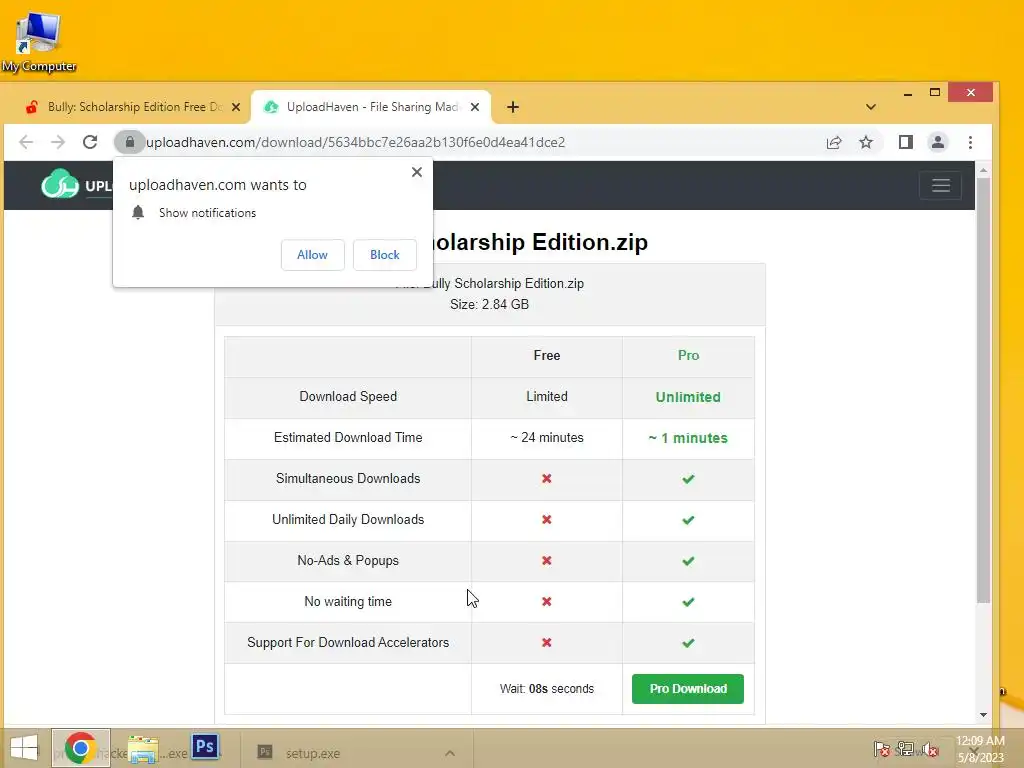
Task: Open My Computer desktop shortcut
Action: tap(39, 42)
